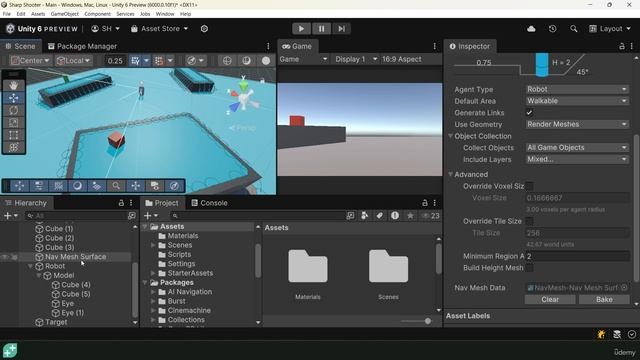This screenshot has width=640, height=360.
Task: Open the GameObject menu
Action: pos(64,14)
